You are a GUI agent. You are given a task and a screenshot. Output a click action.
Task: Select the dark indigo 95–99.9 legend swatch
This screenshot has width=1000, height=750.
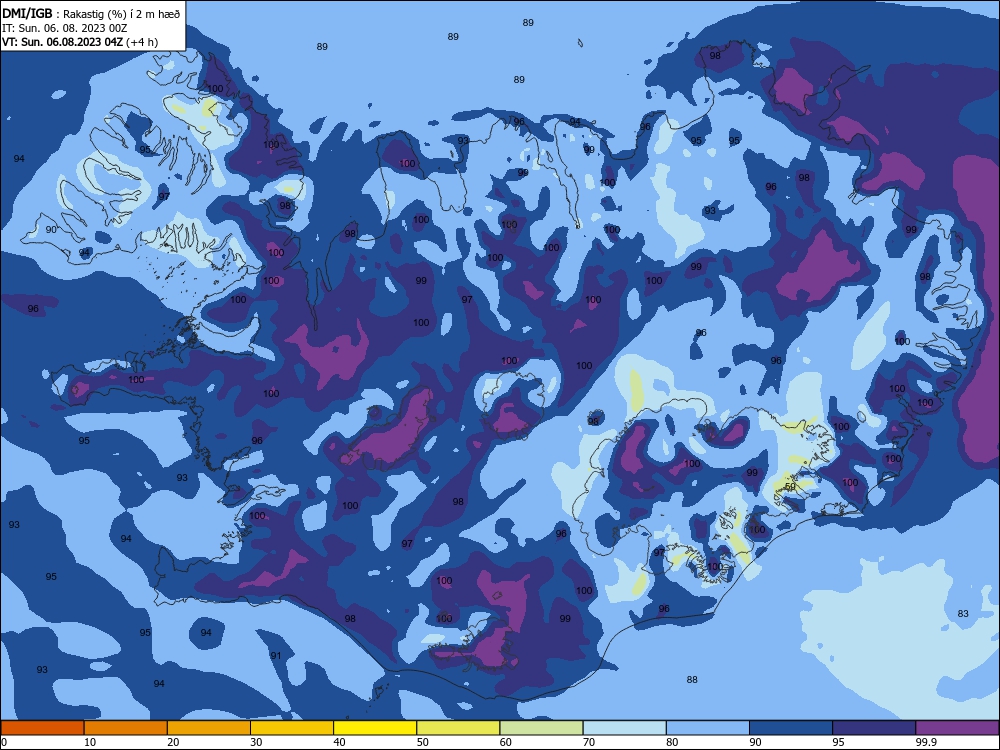click(x=874, y=728)
